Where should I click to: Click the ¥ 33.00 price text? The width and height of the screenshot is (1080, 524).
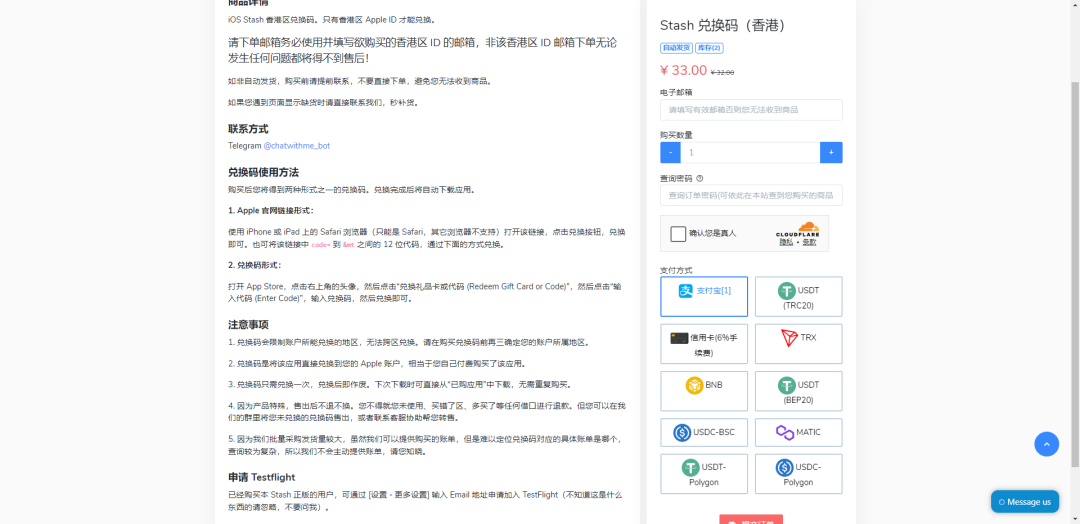tap(683, 70)
